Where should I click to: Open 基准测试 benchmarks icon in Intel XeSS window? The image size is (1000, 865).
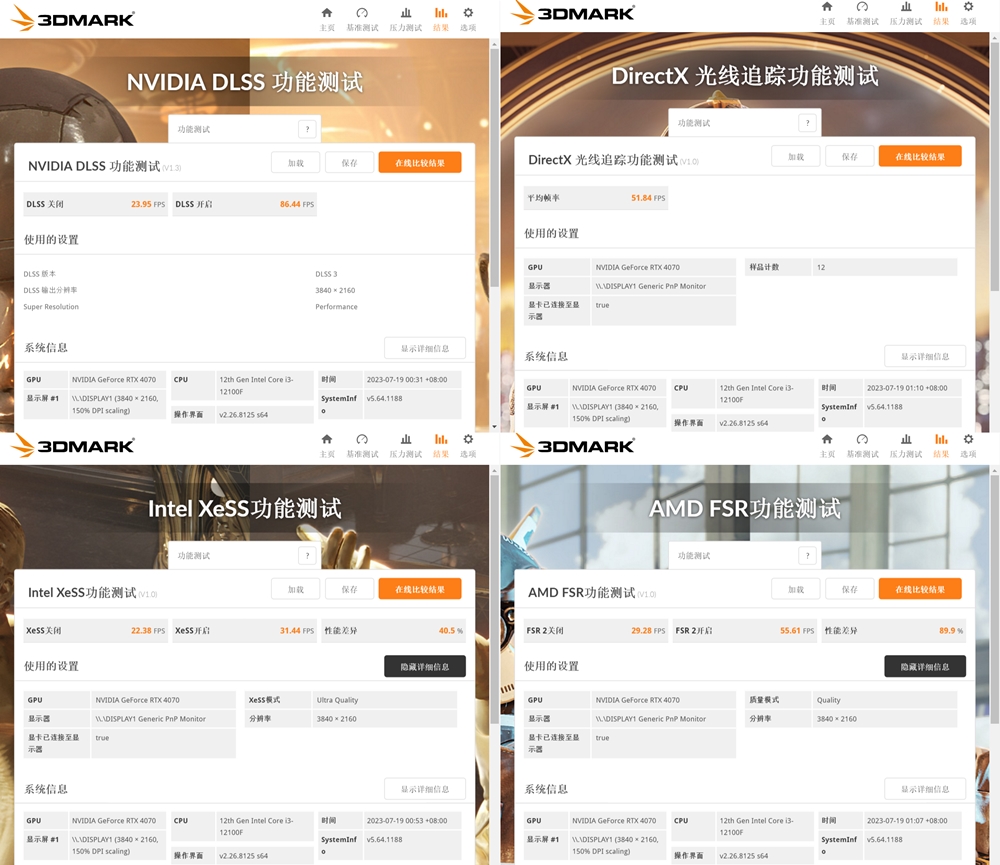[362, 439]
